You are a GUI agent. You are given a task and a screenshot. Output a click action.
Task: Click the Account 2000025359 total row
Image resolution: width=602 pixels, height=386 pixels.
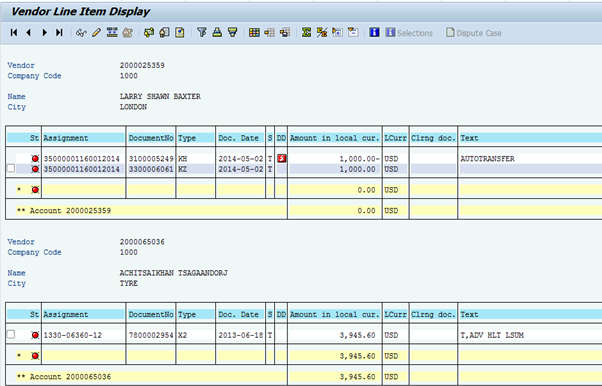tap(303, 210)
